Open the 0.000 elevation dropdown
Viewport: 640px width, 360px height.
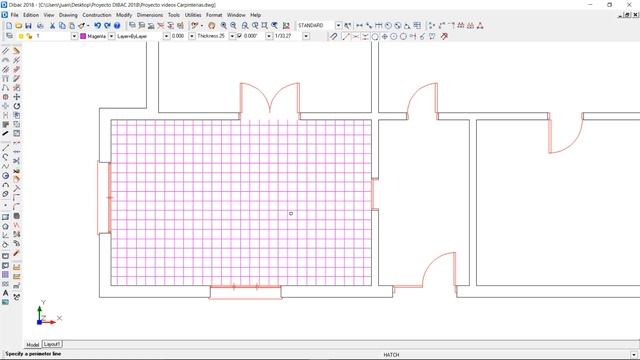click(191, 36)
